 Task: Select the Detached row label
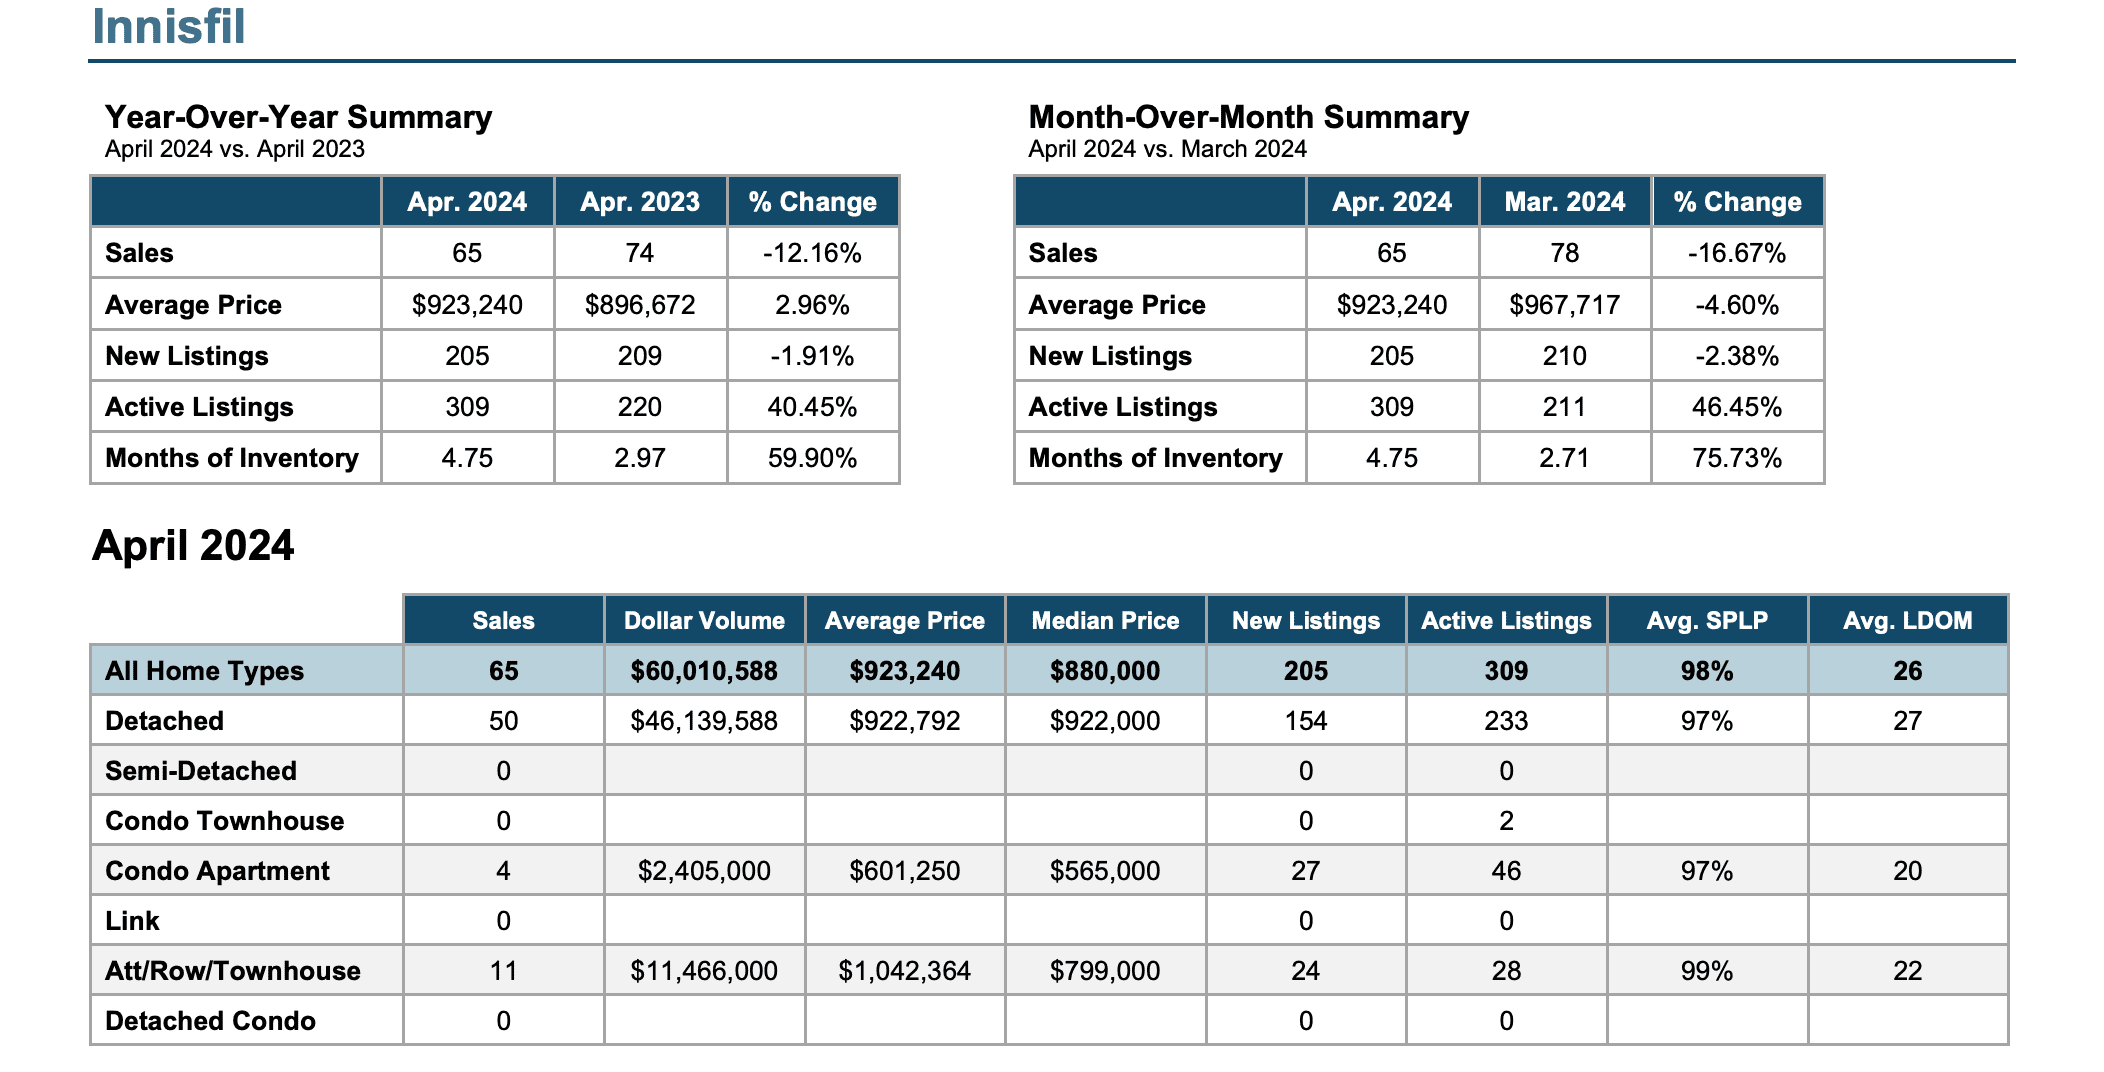[x=164, y=721]
